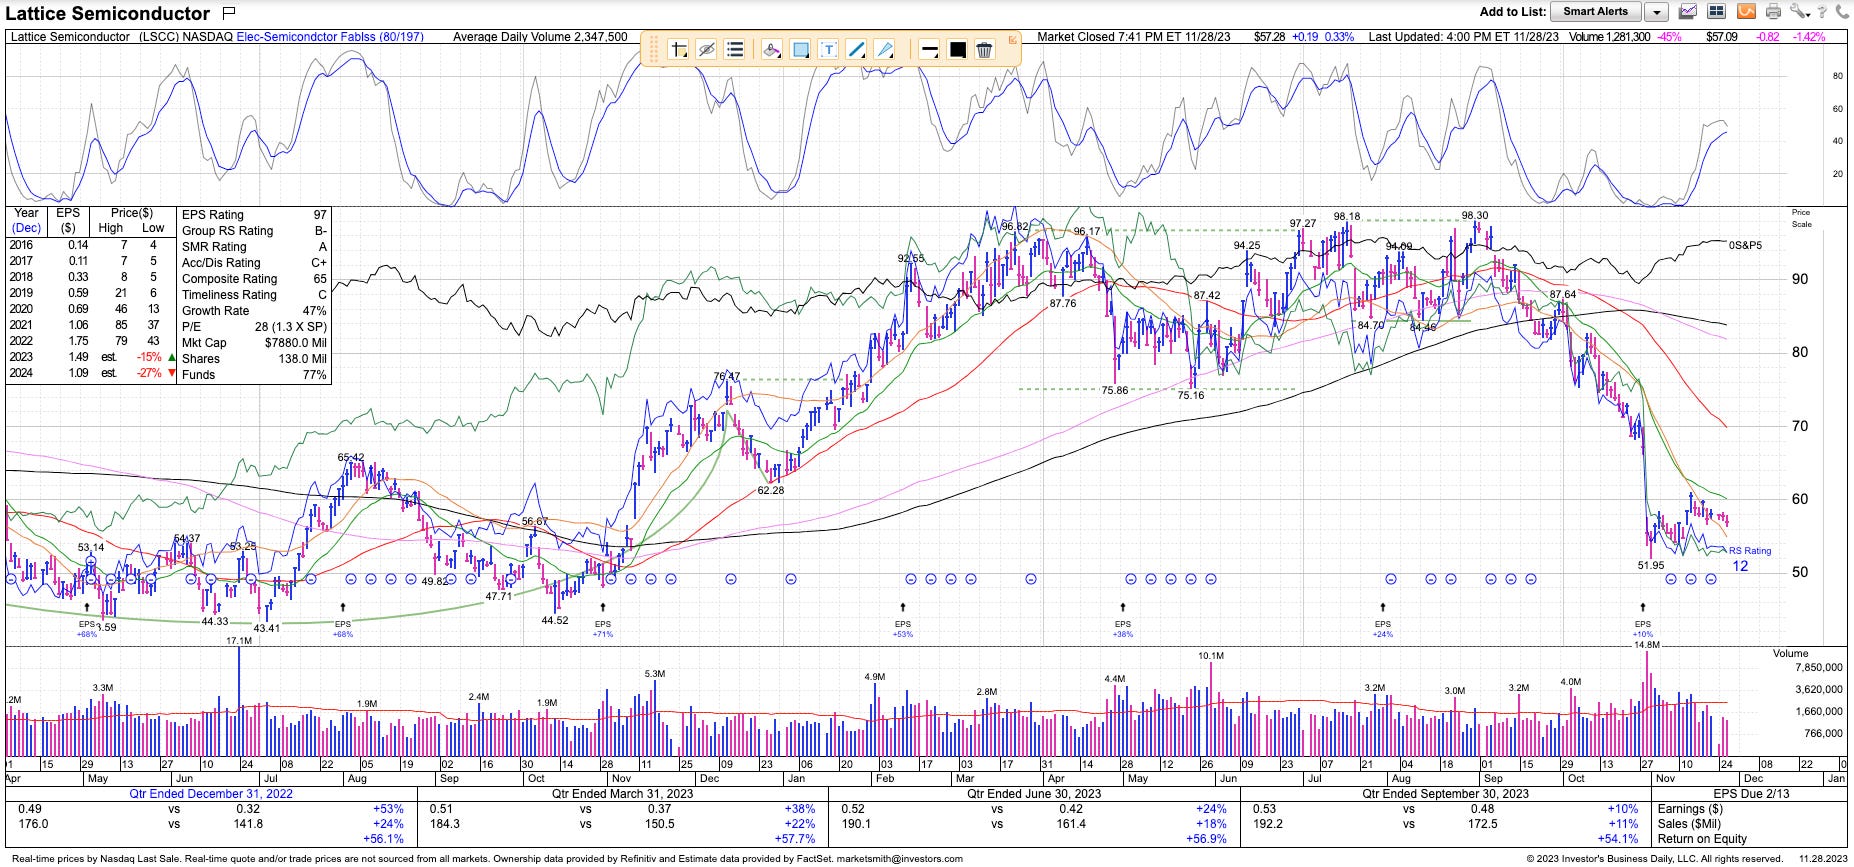The height and width of the screenshot is (867, 1854).
Task: Select the Qtr Ended September 30, 2023 header
Action: point(1445,794)
